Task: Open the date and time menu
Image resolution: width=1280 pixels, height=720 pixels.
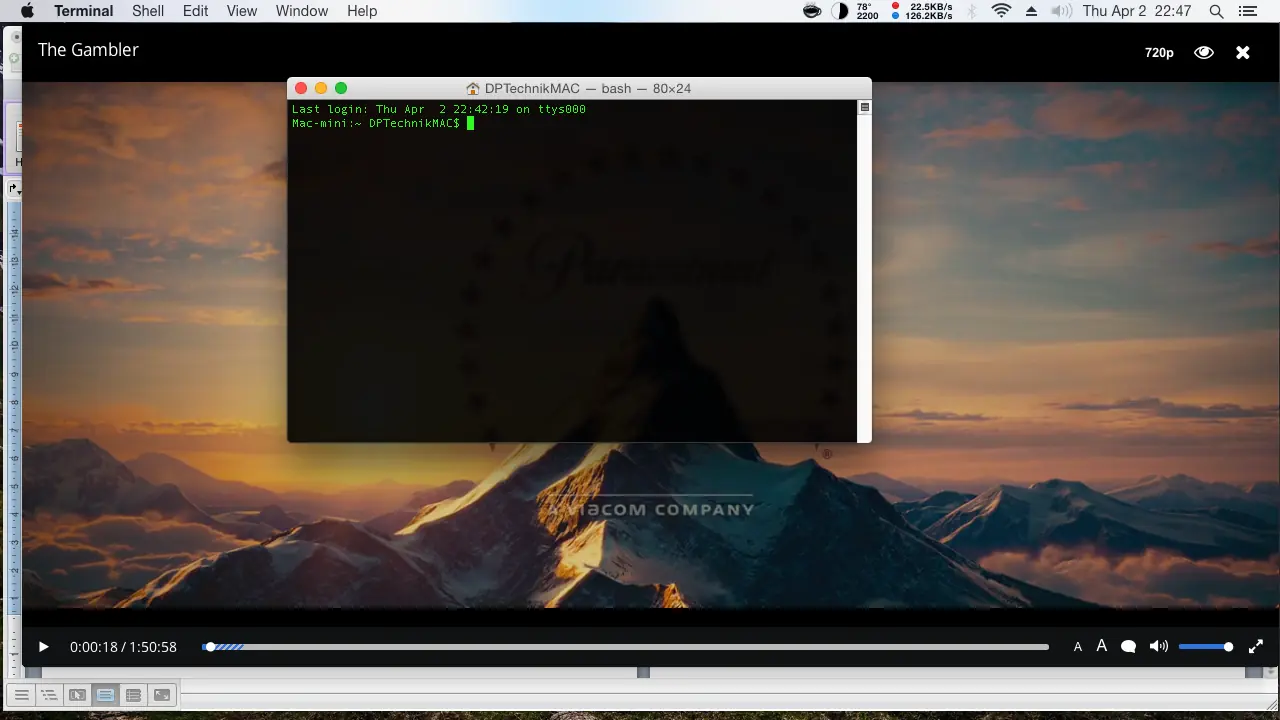Action: [1137, 11]
